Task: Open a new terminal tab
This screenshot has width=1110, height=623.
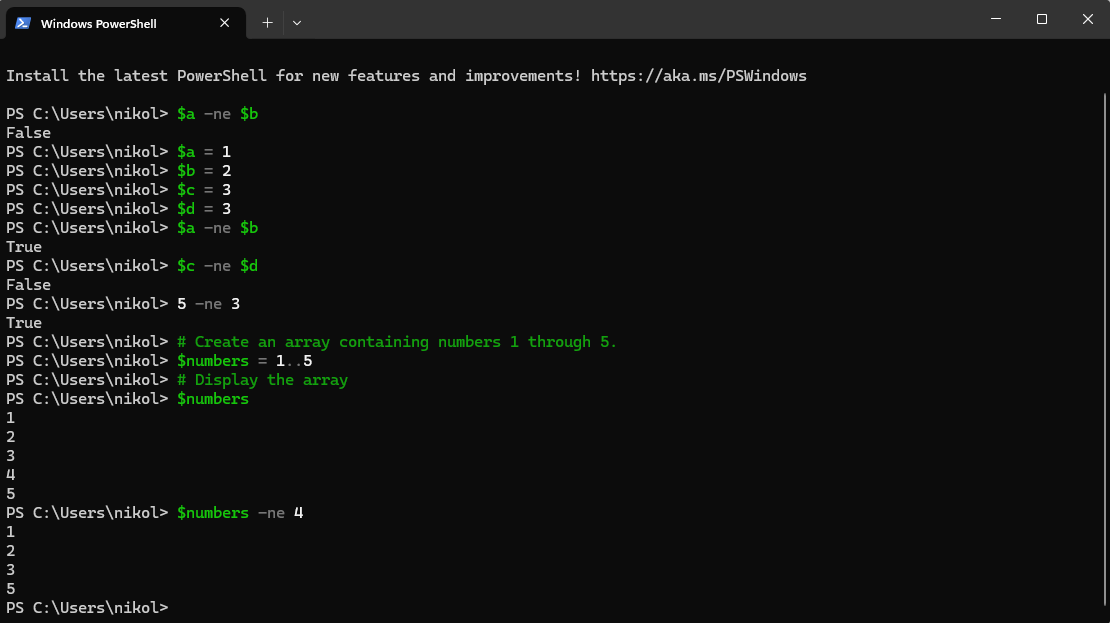Action: (x=267, y=23)
